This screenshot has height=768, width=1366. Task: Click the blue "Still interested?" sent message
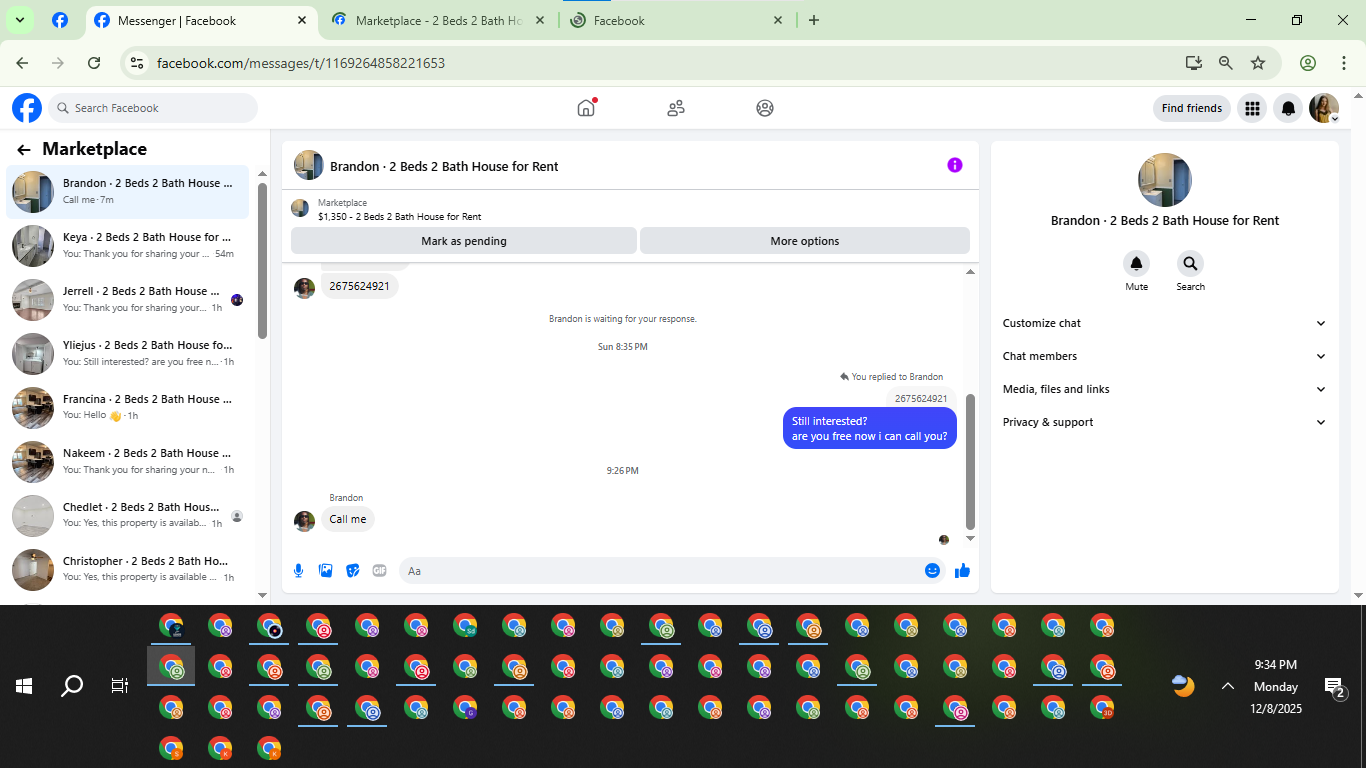(870, 429)
